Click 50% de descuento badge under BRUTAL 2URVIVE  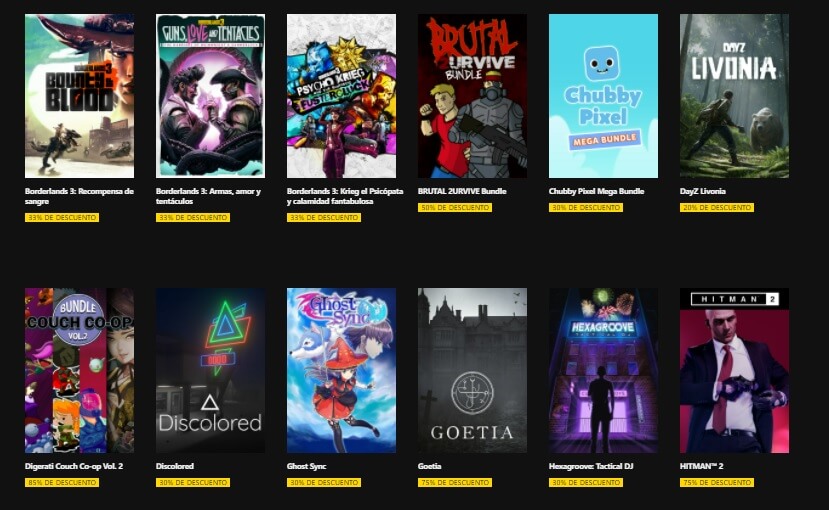coord(455,208)
